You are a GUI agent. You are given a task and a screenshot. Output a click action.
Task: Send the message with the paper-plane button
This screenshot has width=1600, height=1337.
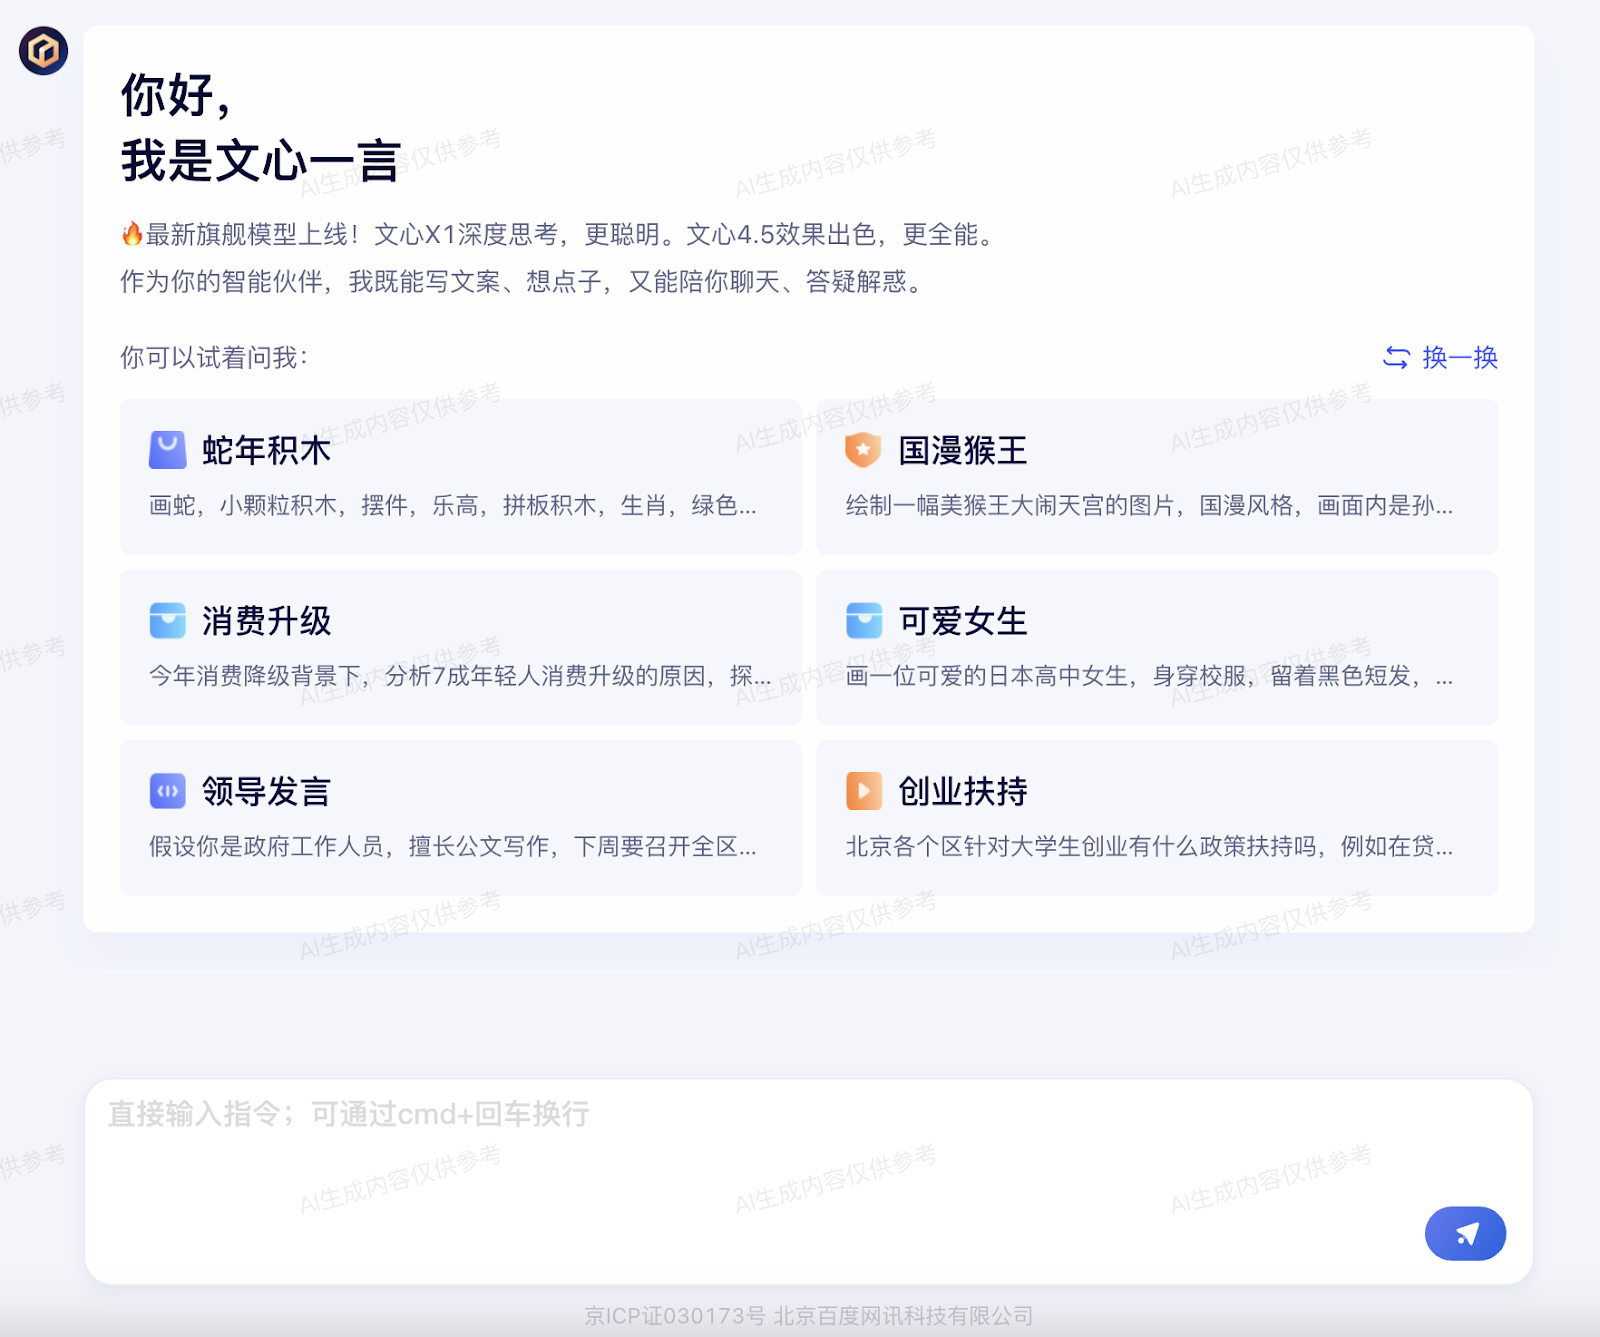[x=1465, y=1233]
